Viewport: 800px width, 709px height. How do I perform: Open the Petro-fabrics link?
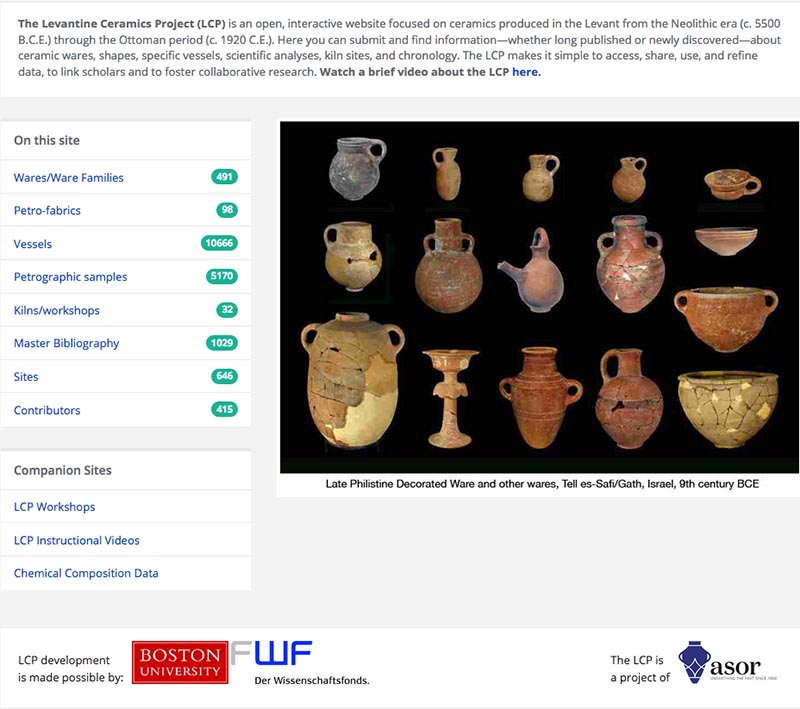tap(47, 210)
